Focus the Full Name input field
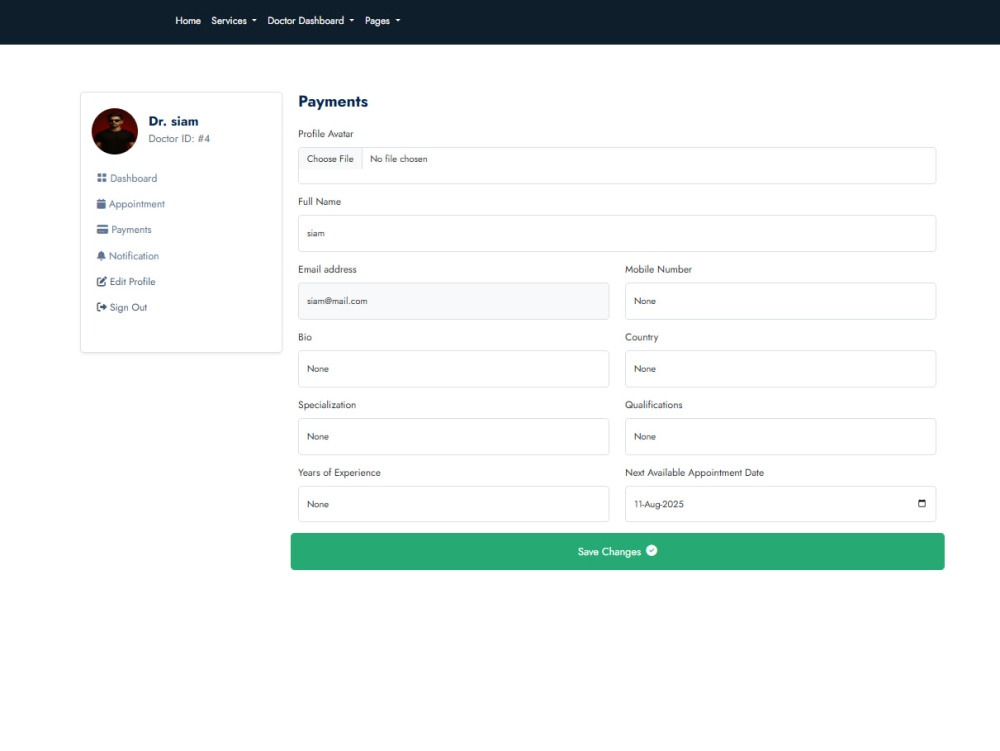Viewport: 1000px width, 751px height. (x=617, y=233)
